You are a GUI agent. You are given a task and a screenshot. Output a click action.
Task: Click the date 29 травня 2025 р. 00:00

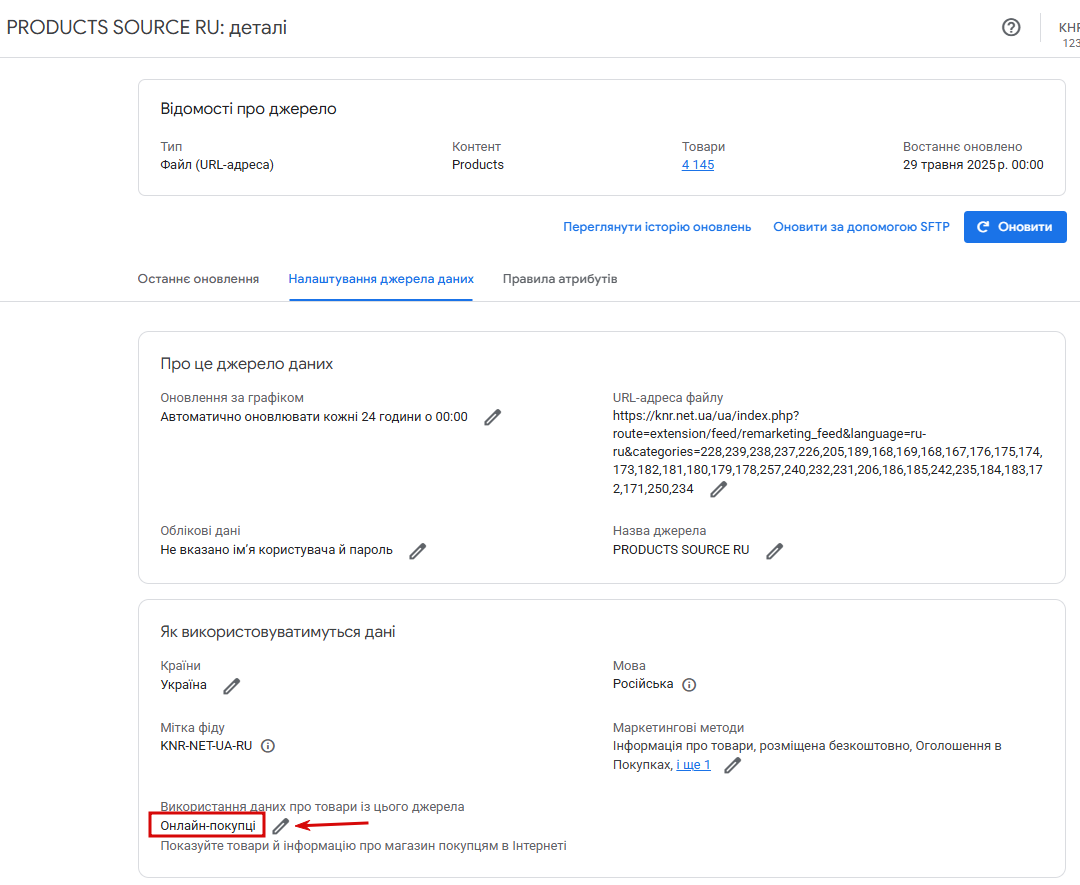973,165
